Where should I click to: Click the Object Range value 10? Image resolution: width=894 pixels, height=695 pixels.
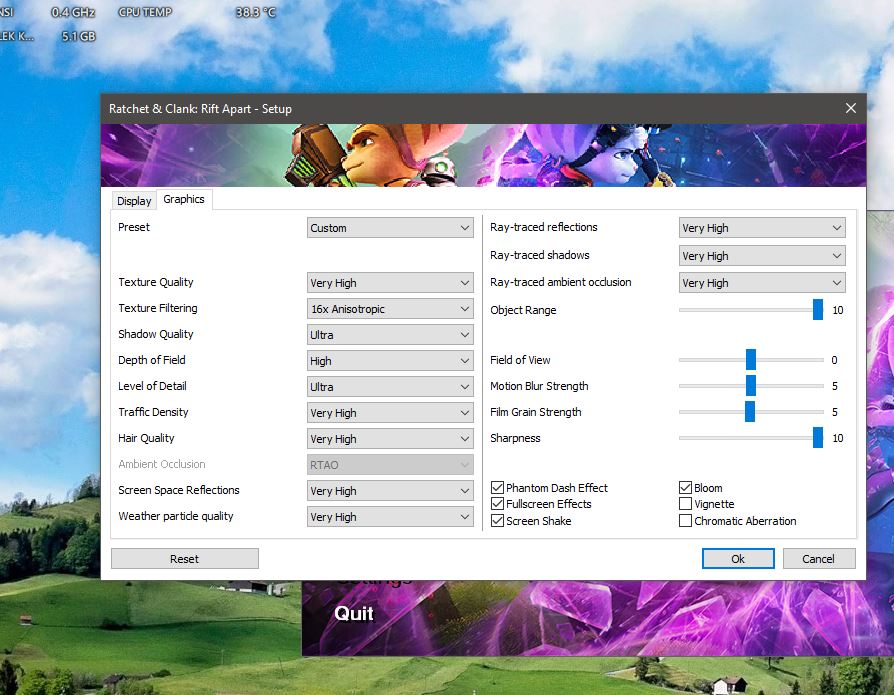(838, 310)
